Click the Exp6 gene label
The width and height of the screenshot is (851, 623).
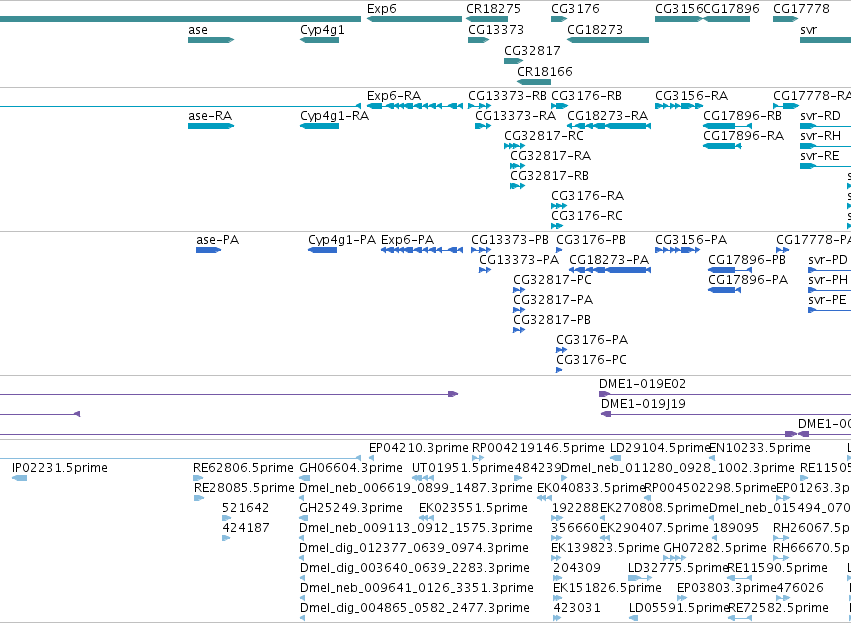point(382,9)
